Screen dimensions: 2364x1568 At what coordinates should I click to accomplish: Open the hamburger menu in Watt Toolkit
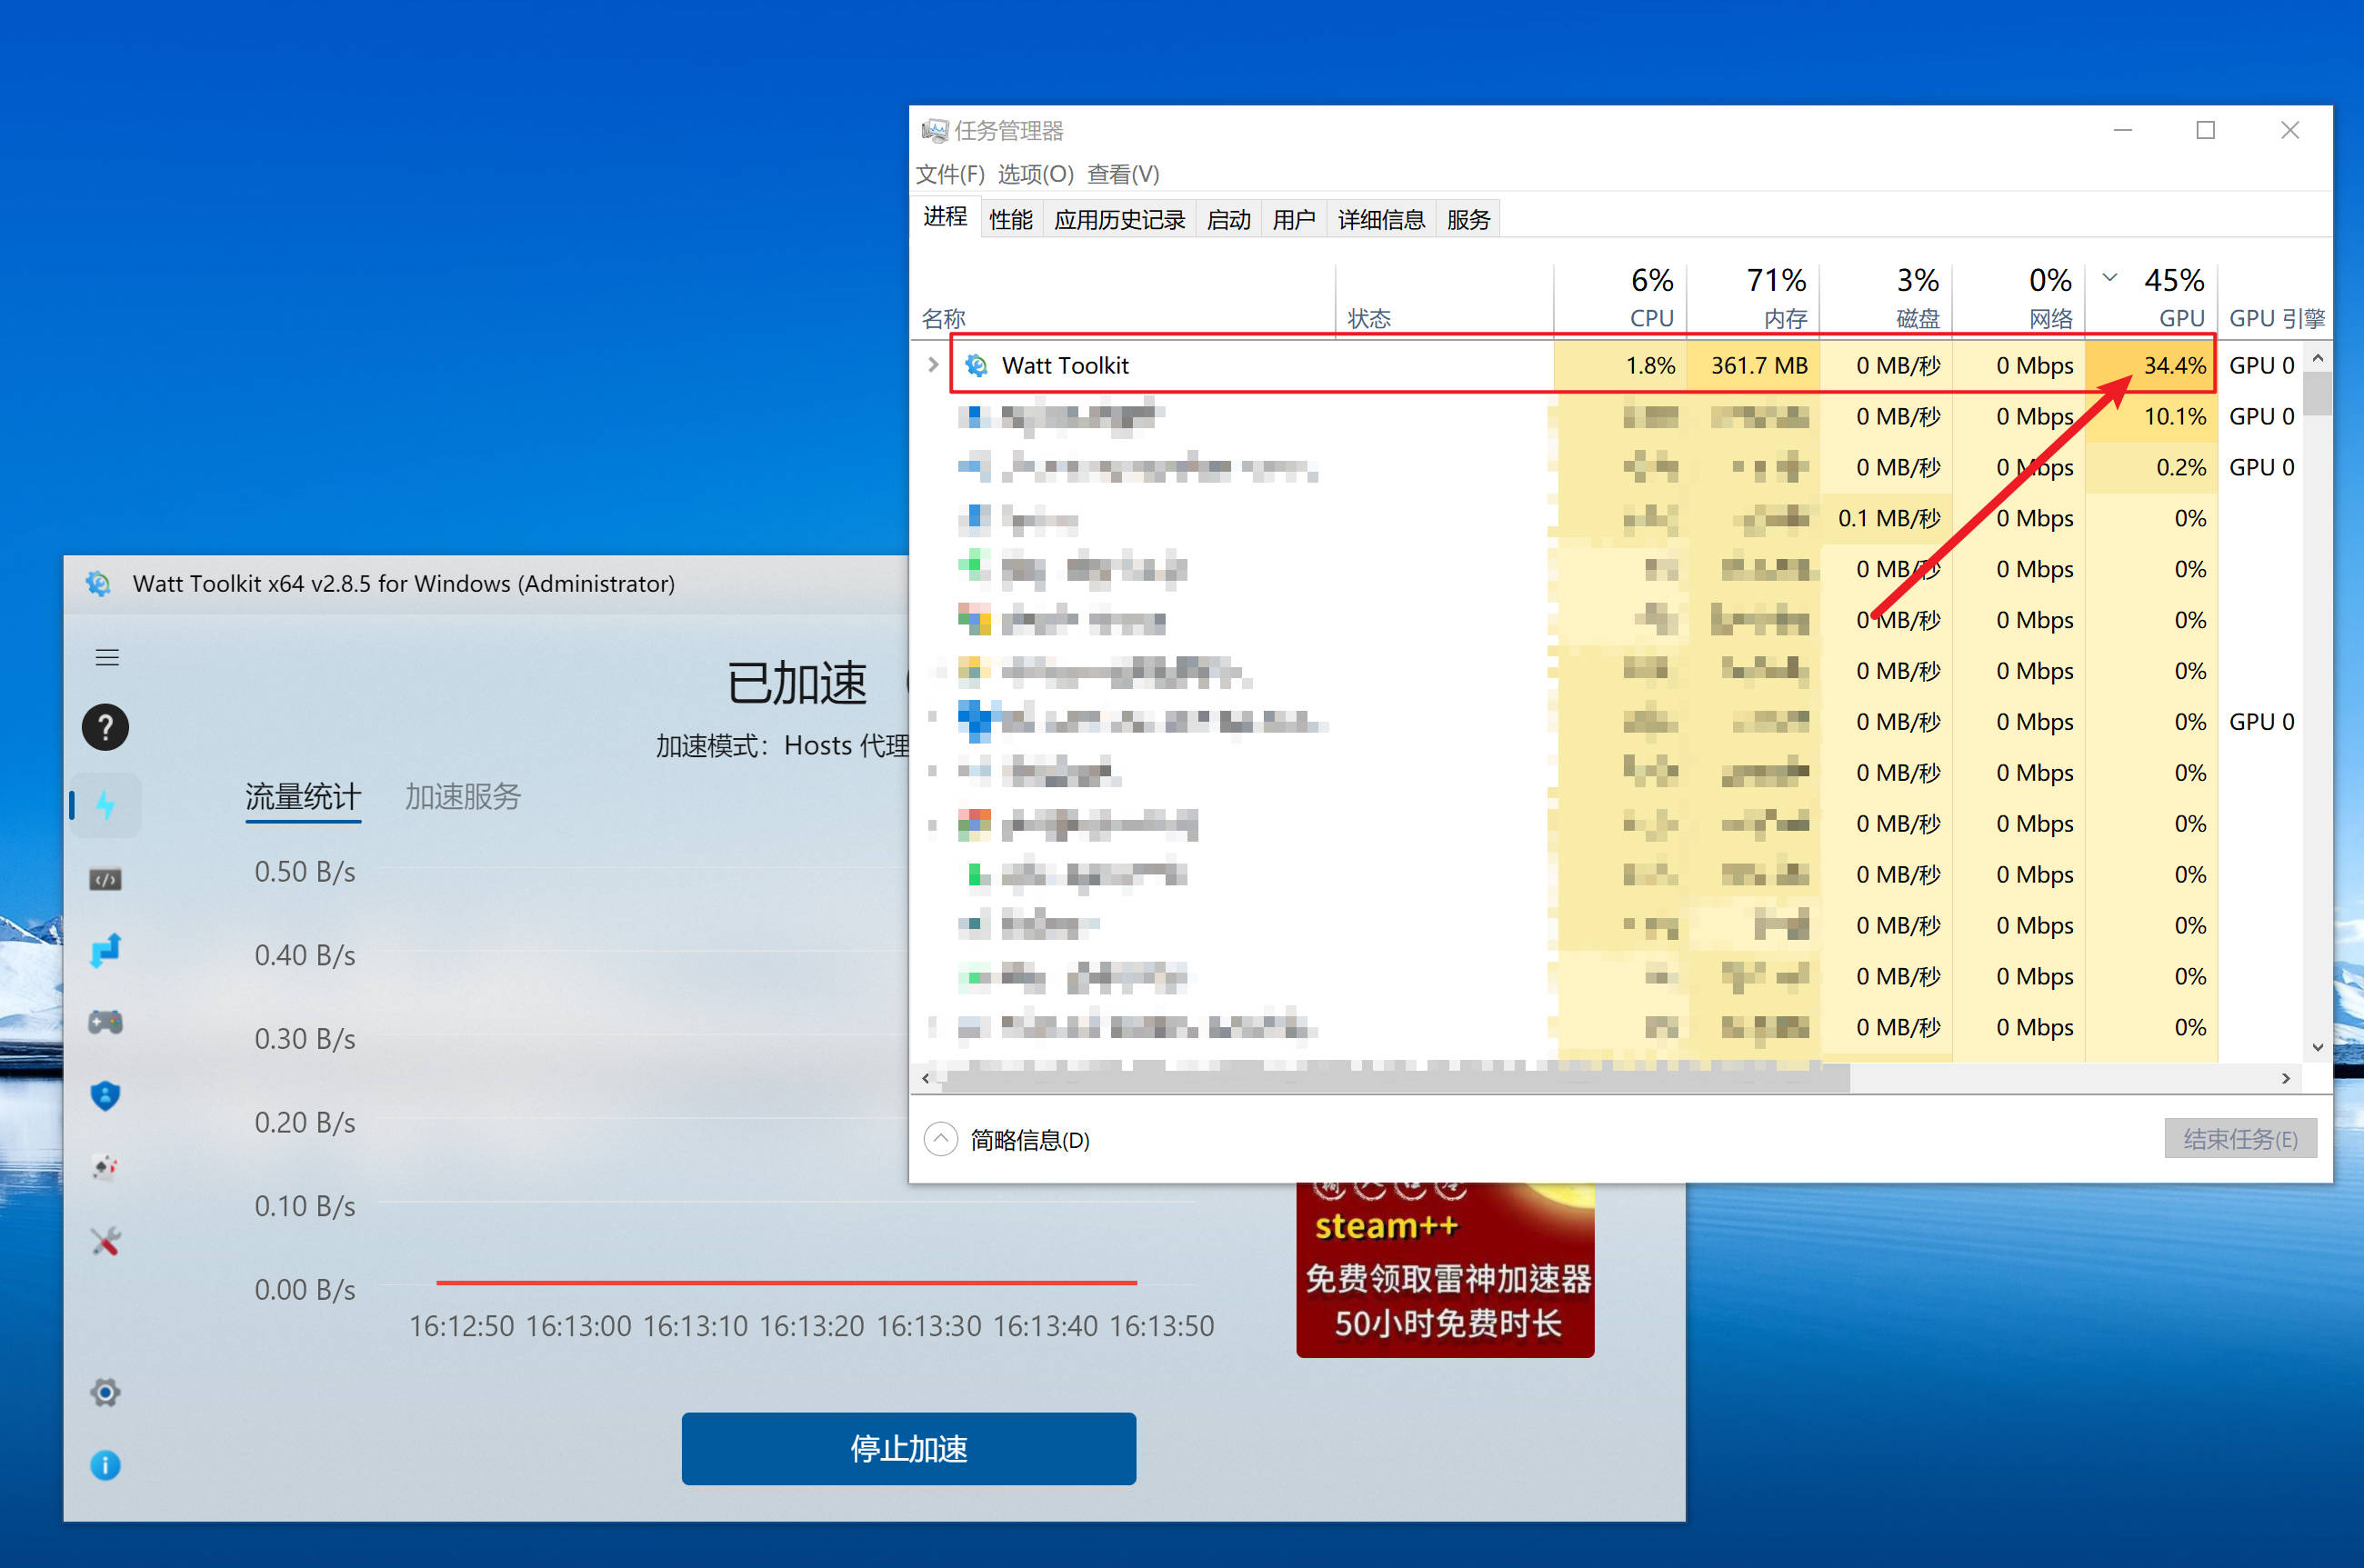click(x=107, y=657)
